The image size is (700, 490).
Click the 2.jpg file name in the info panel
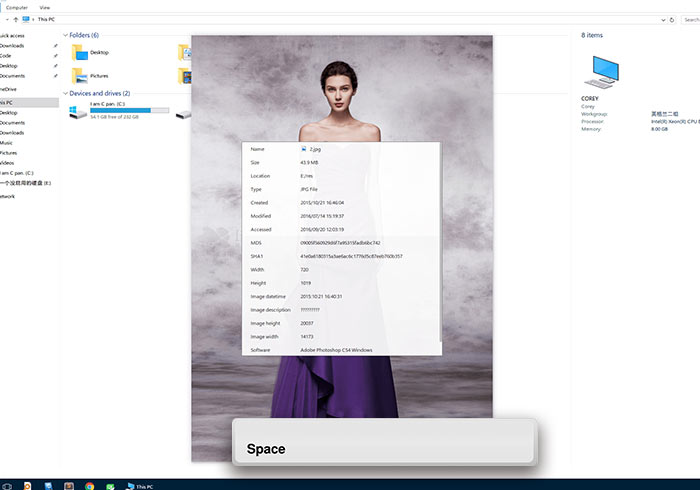click(x=315, y=149)
